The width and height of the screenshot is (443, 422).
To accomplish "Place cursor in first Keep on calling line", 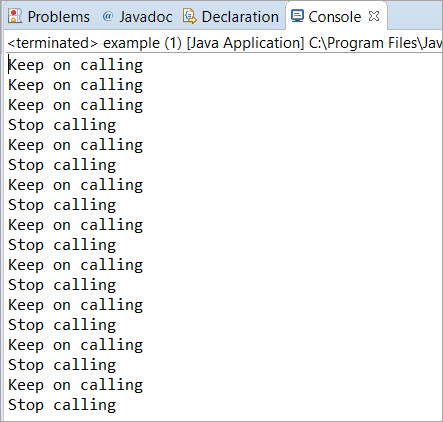I will click(x=76, y=65).
